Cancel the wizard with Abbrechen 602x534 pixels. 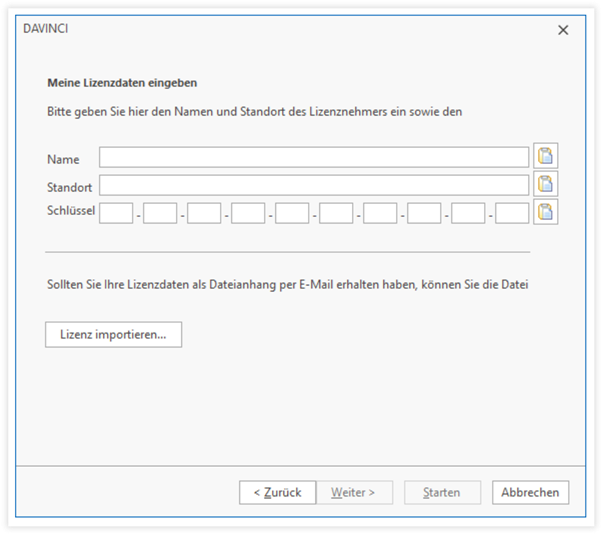[531, 493]
